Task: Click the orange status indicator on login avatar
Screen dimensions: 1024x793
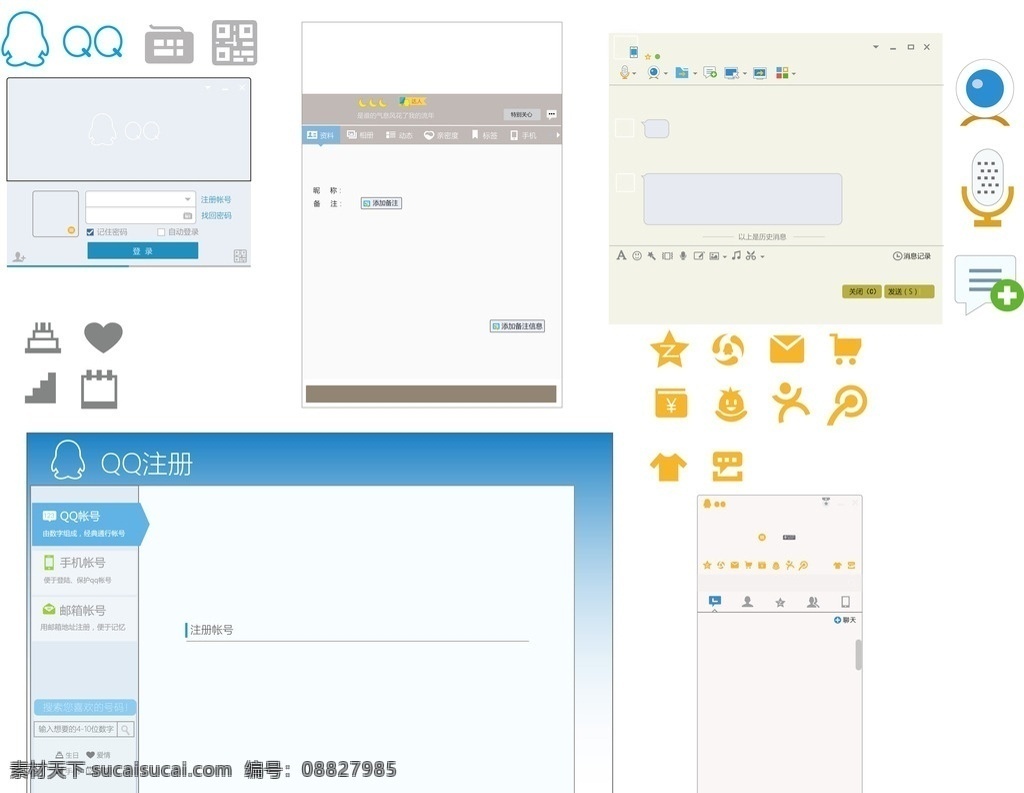Action: 71,230
